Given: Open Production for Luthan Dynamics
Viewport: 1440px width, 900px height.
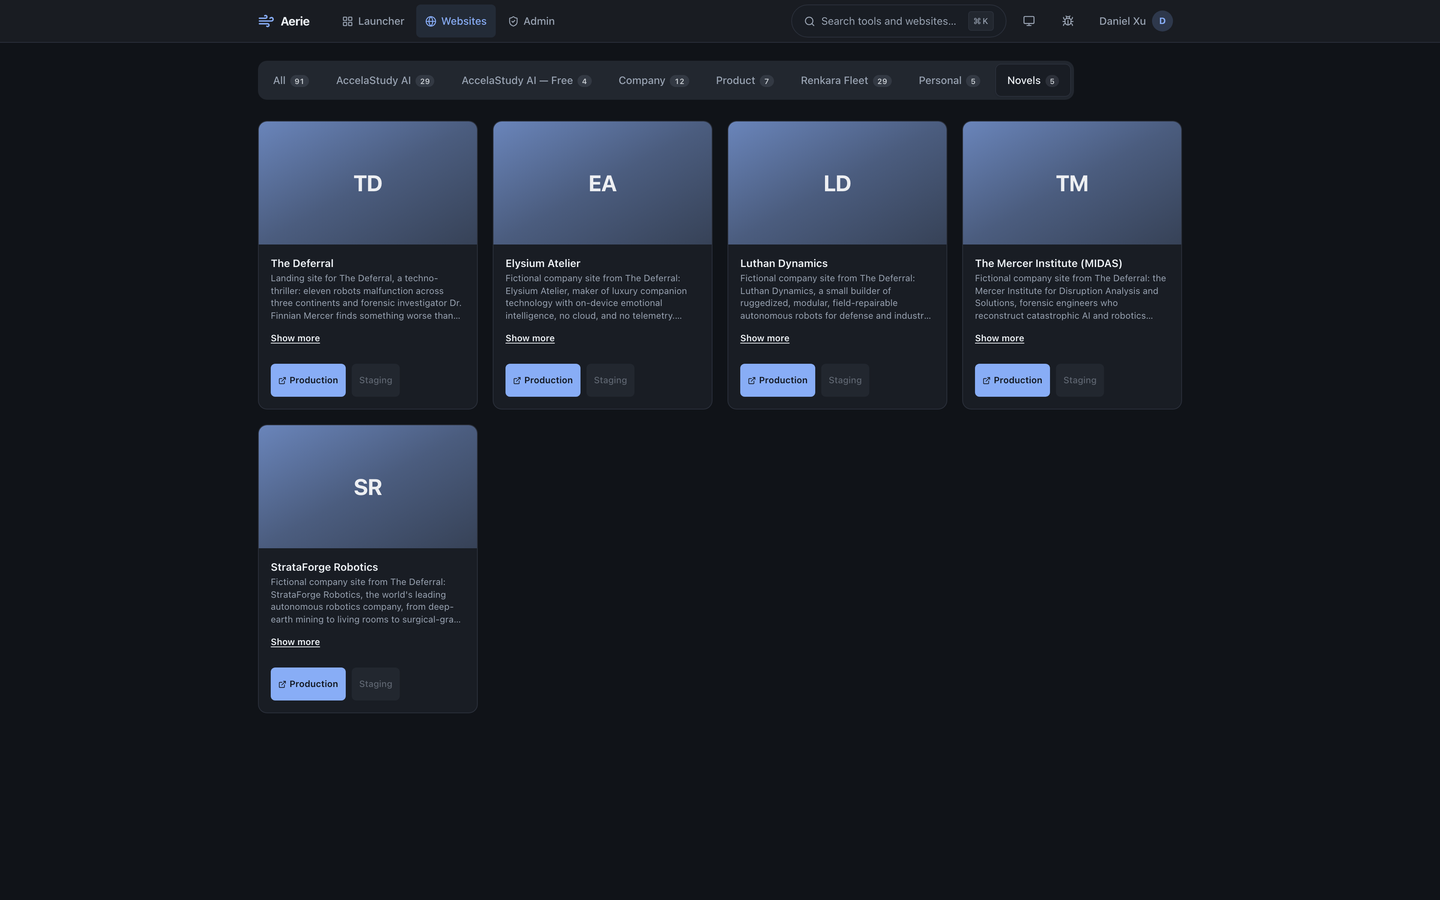Looking at the screenshot, I should (x=778, y=380).
